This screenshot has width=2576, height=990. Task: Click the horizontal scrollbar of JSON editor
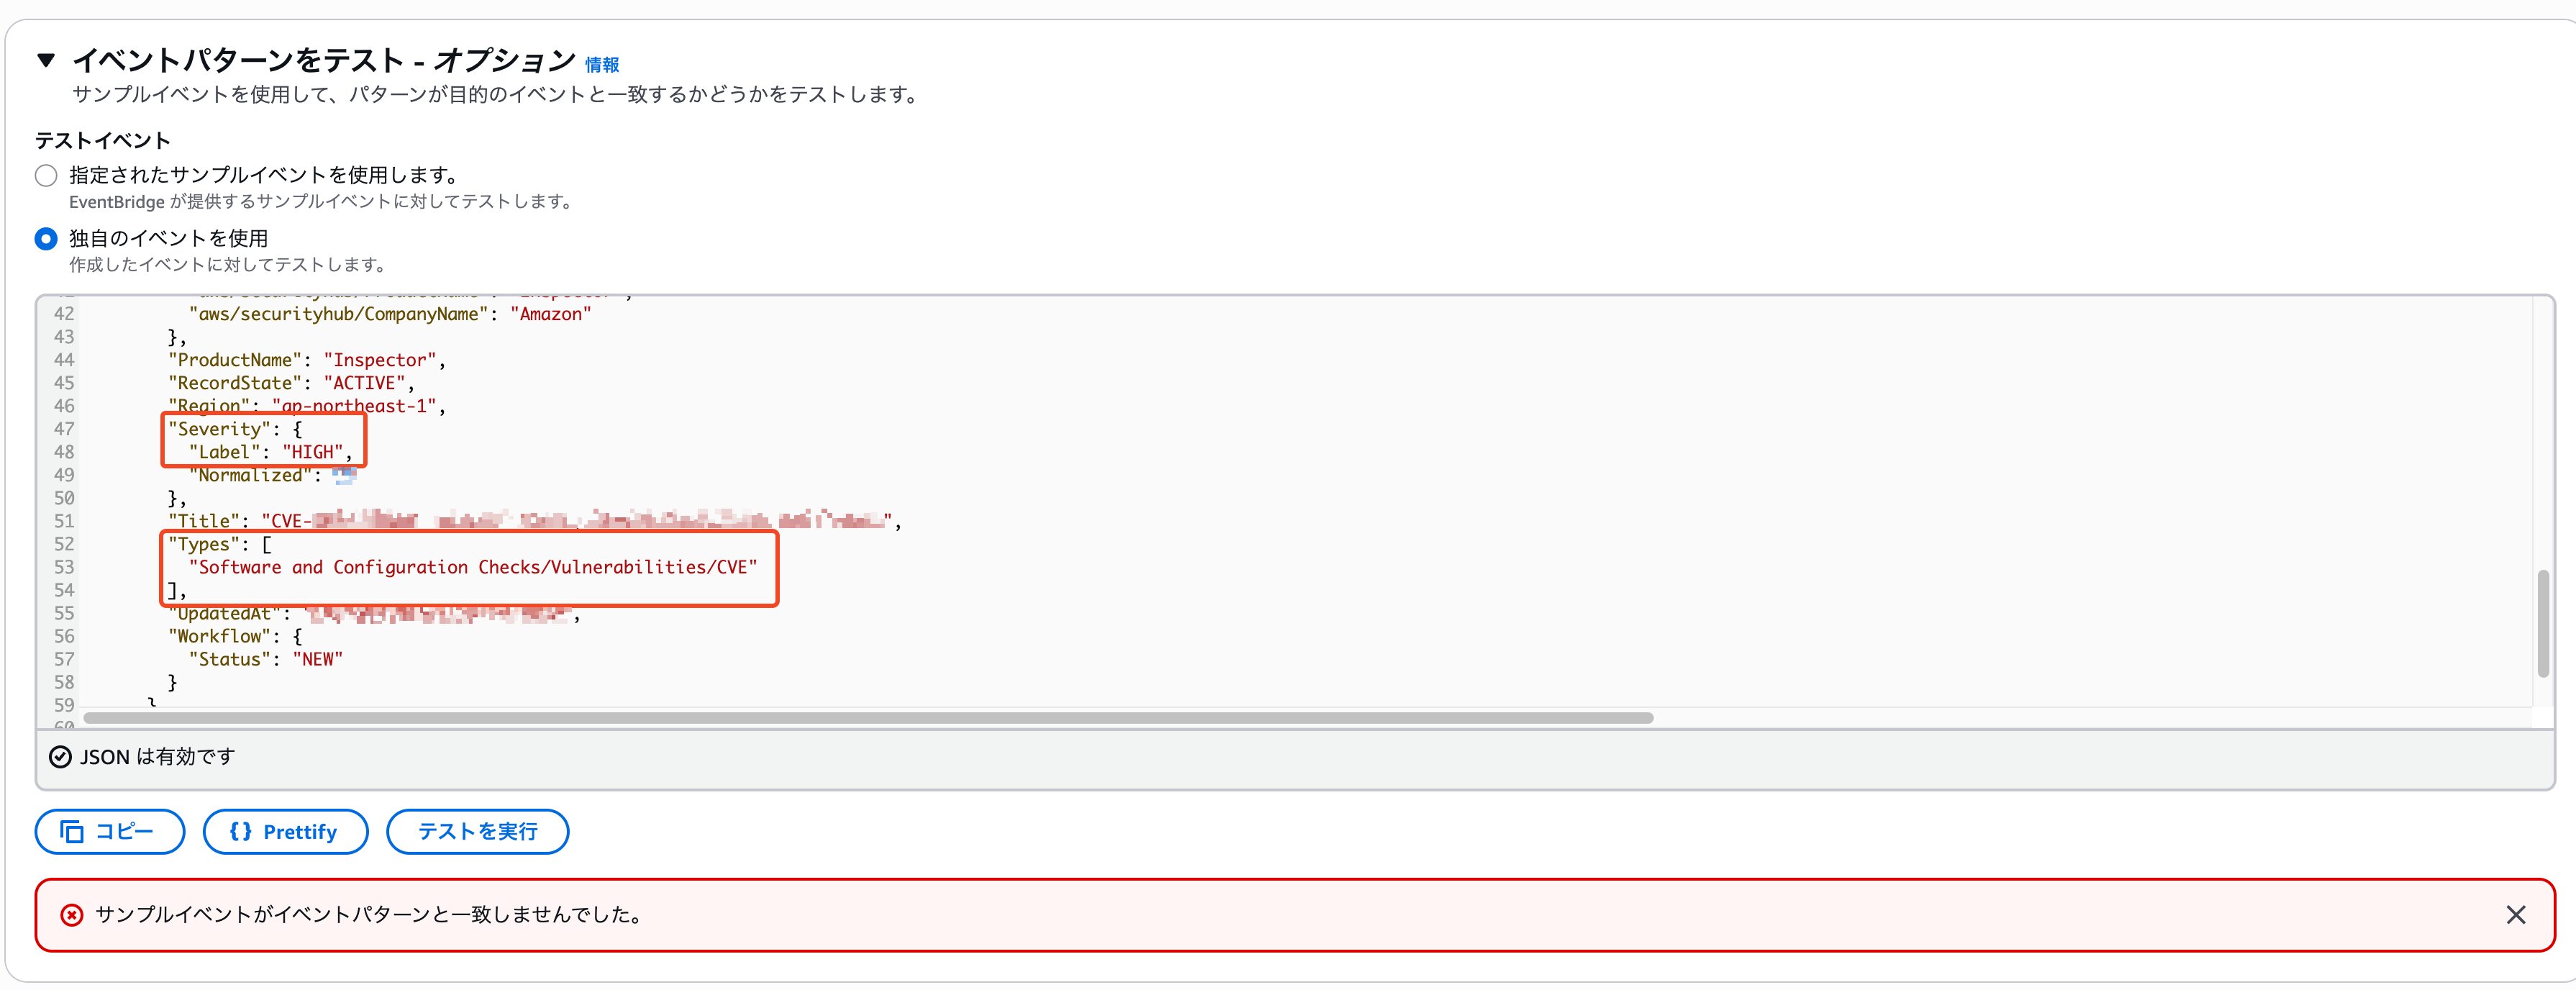point(868,718)
